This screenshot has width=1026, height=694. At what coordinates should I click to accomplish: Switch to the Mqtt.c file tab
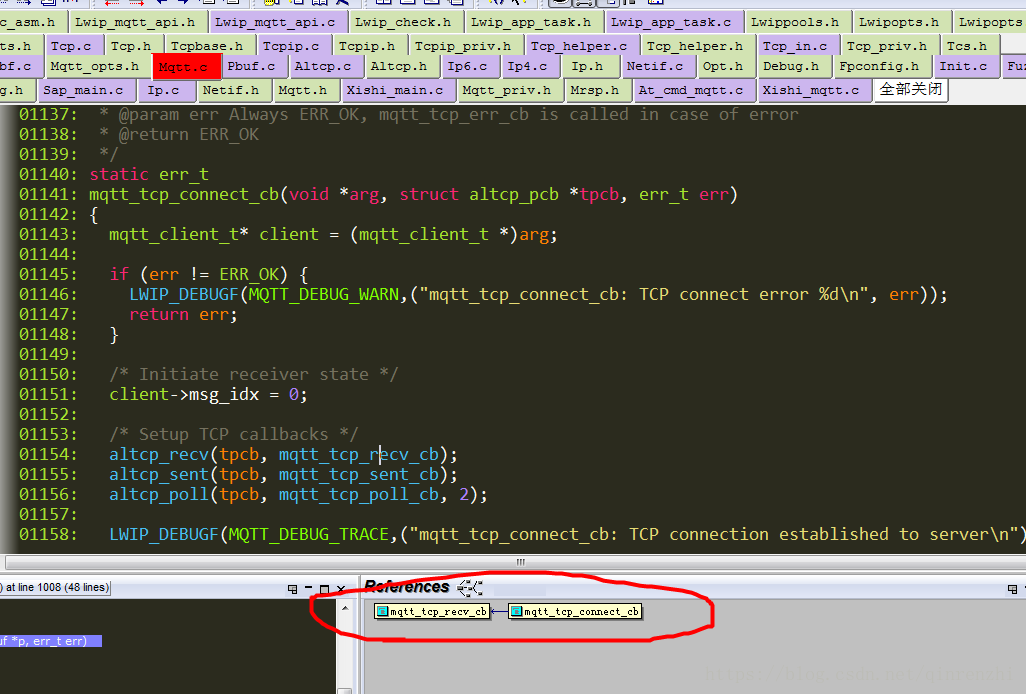(x=186, y=67)
